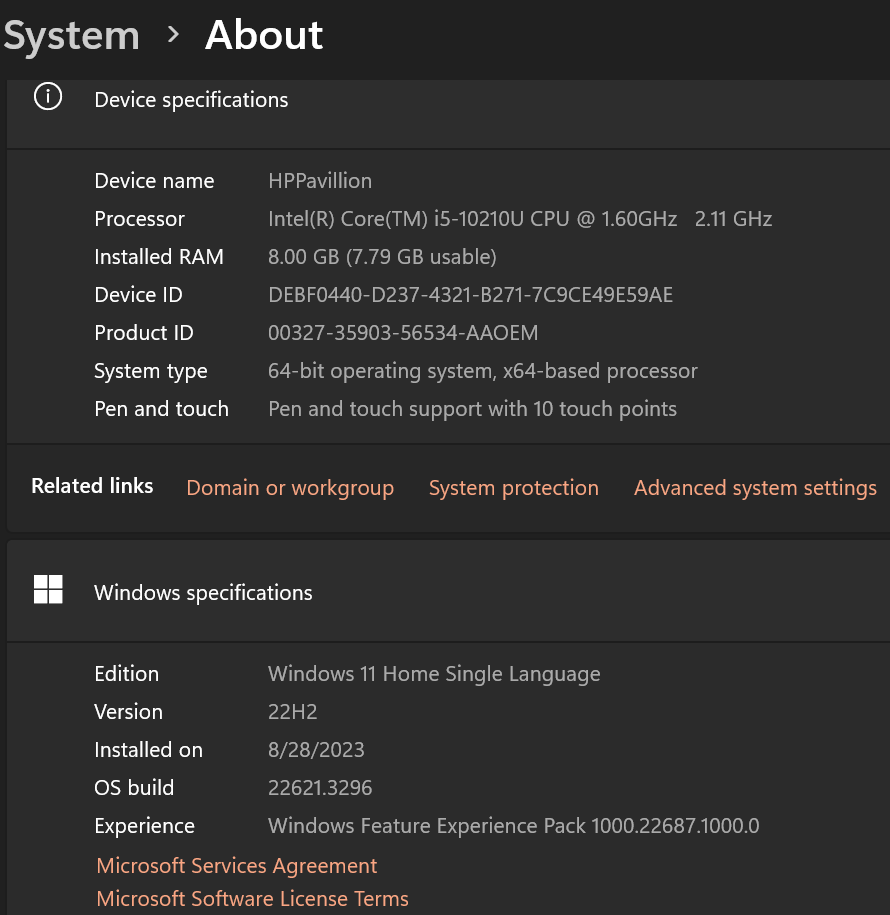This screenshot has height=915, width=890.
Task: Open the Microsoft Services Agreement
Action: point(236,866)
